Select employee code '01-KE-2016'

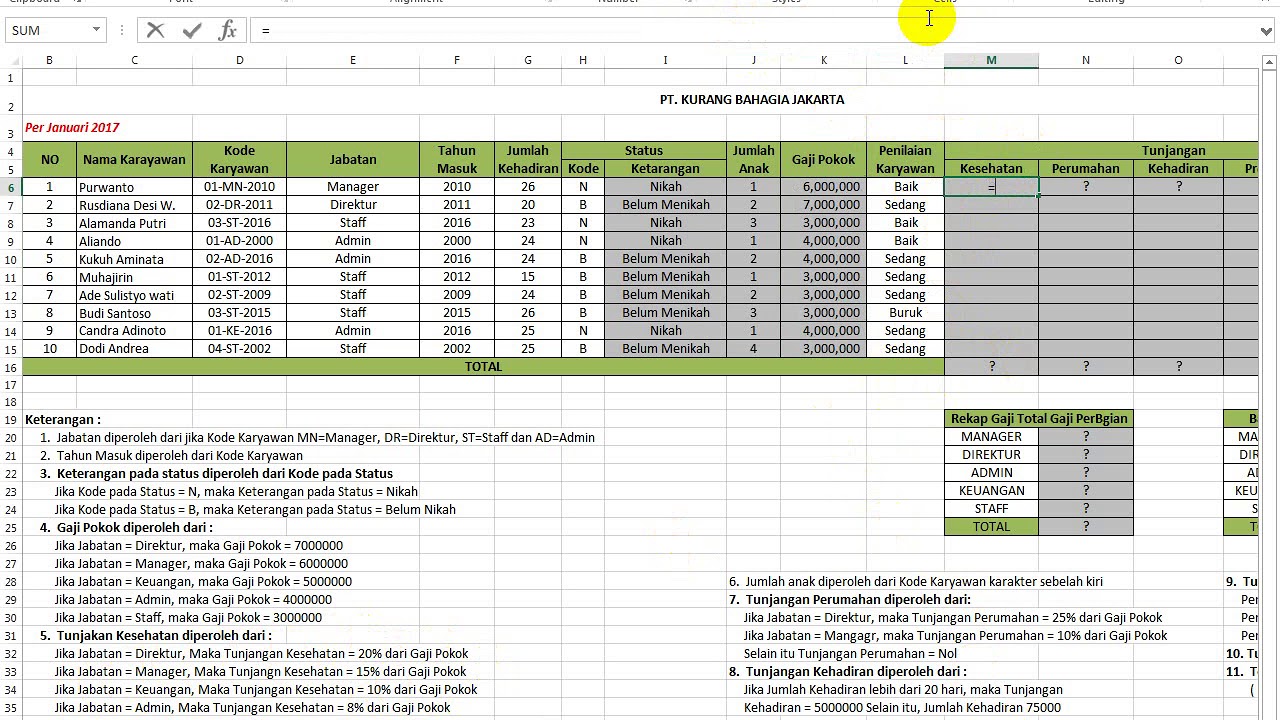click(x=239, y=331)
